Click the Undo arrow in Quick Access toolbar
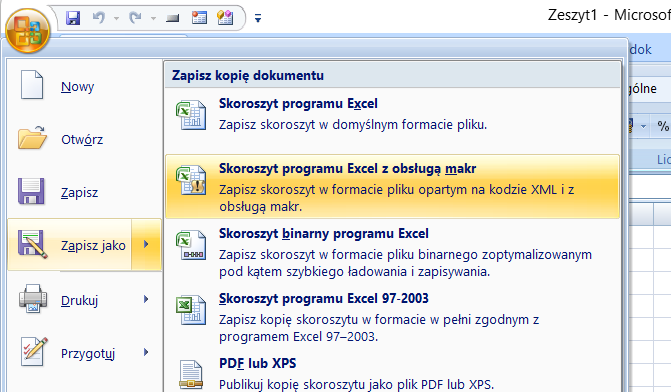This screenshot has width=671, height=392. tap(99, 18)
